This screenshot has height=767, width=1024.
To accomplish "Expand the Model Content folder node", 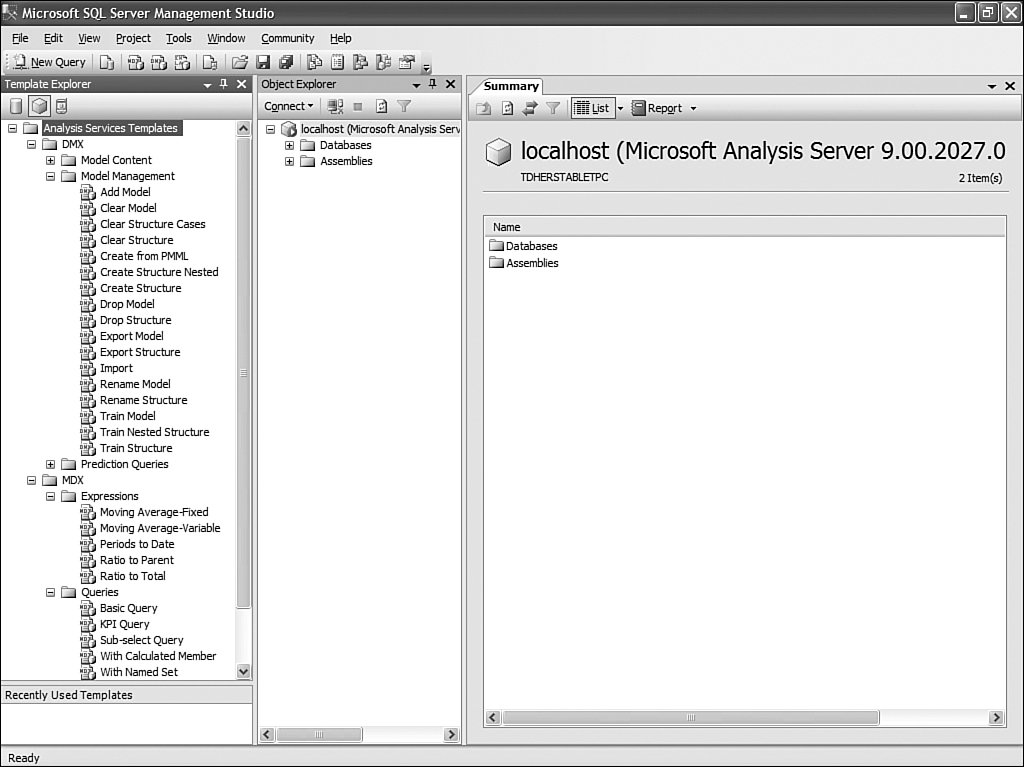I will [50, 160].
